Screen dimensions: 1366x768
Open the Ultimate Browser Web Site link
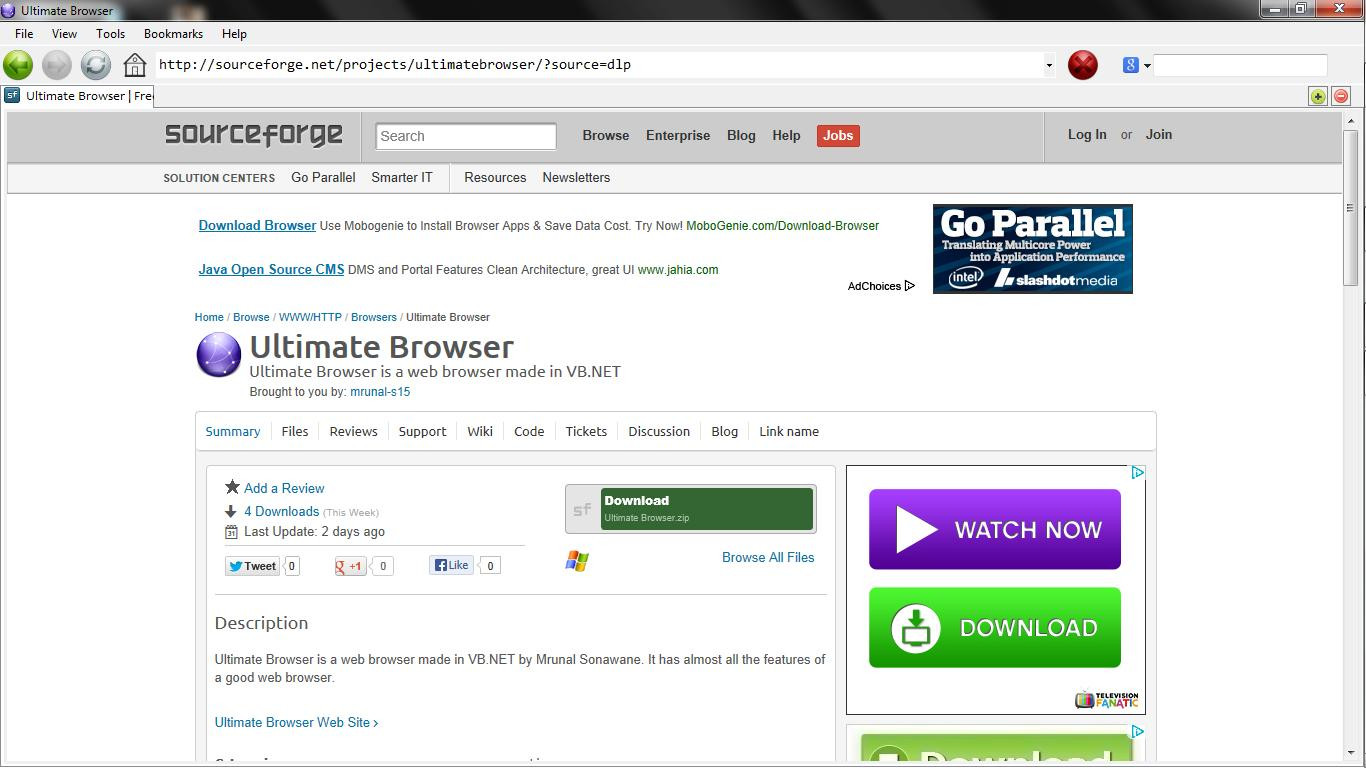point(296,722)
